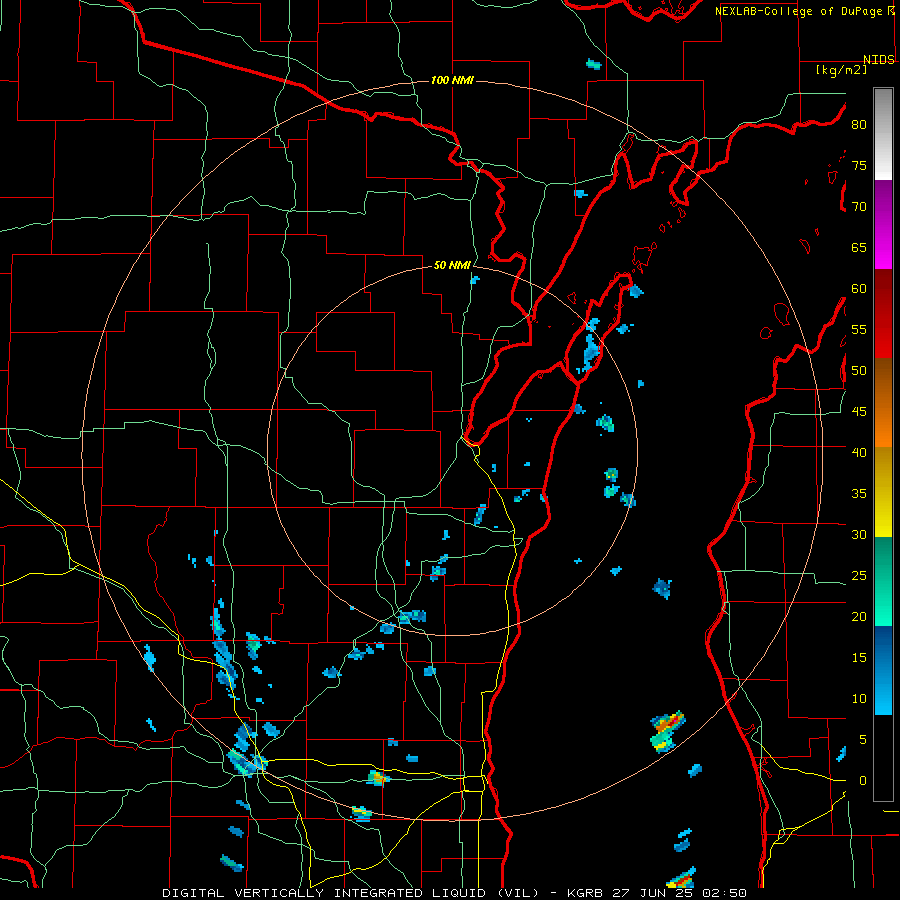Click the 30 value on the scale
This screenshot has width=900, height=900.
click(x=859, y=535)
